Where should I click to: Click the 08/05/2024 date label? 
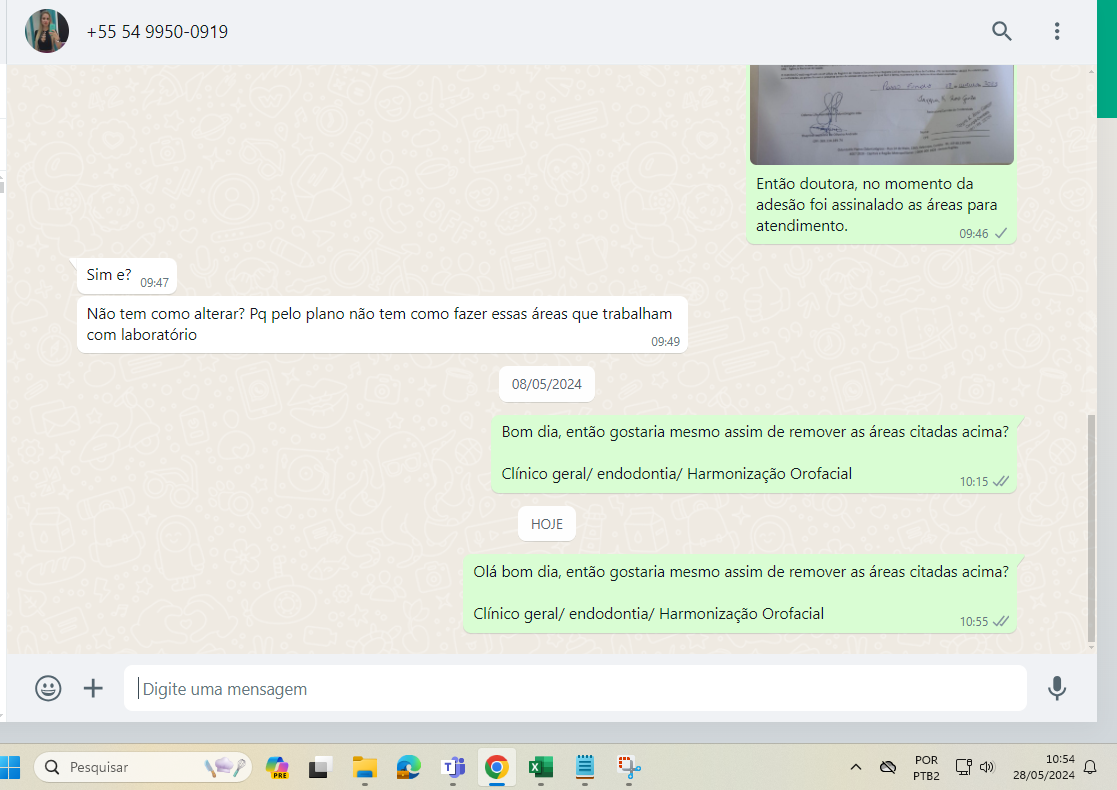coord(546,384)
